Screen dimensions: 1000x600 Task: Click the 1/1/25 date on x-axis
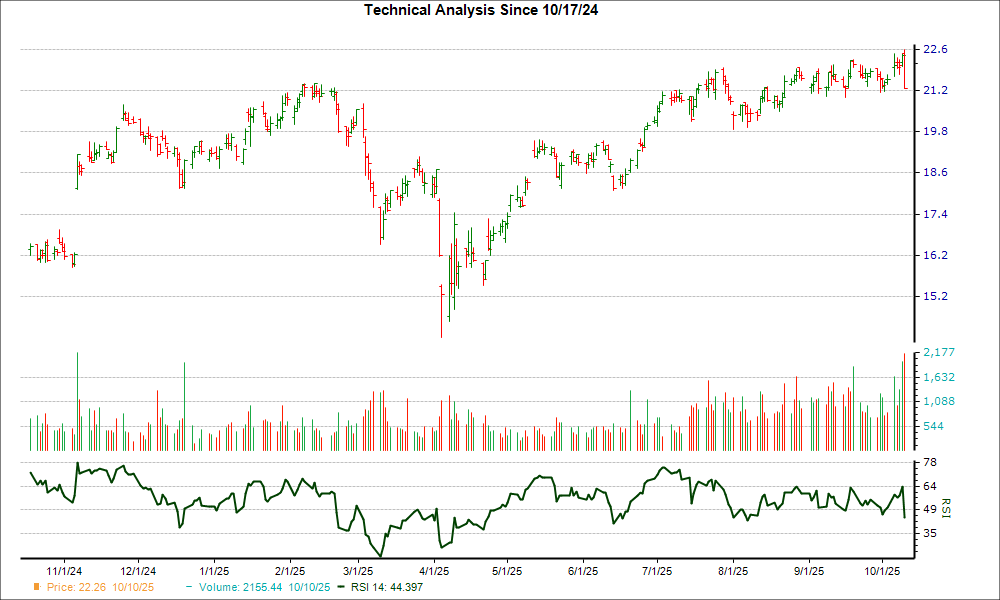click(213, 571)
